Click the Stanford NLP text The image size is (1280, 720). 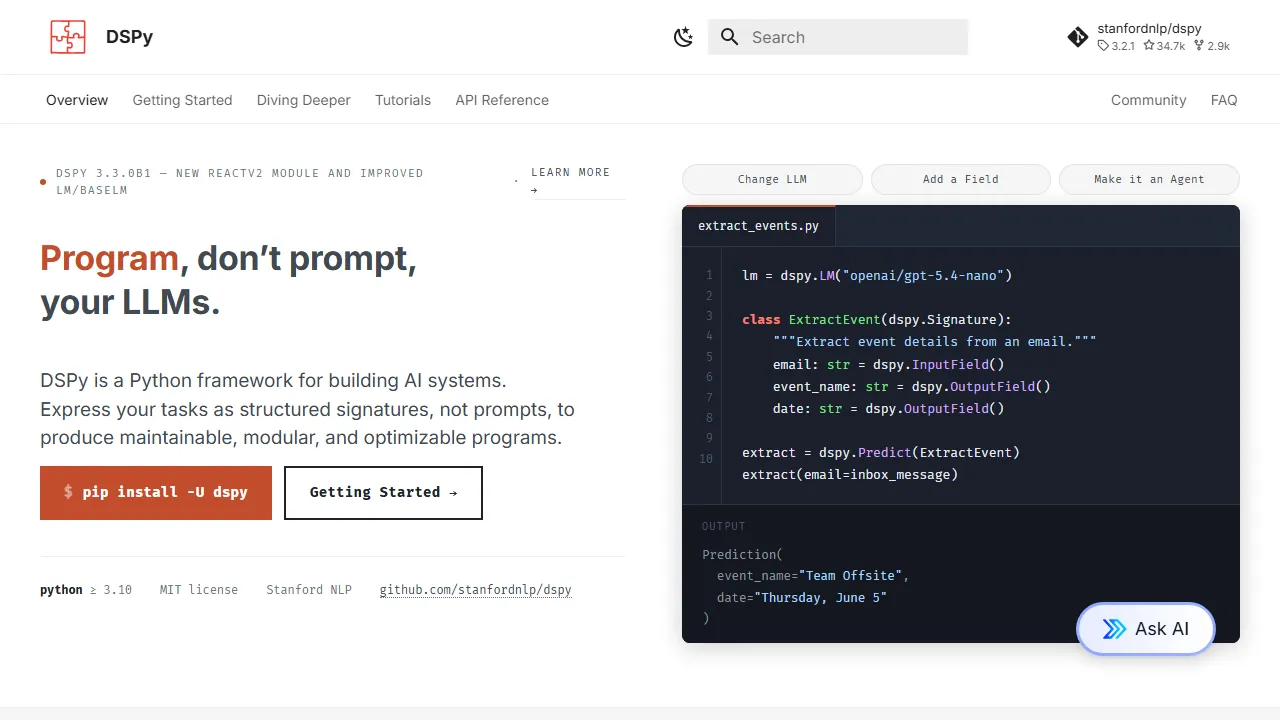pos(309,590)
